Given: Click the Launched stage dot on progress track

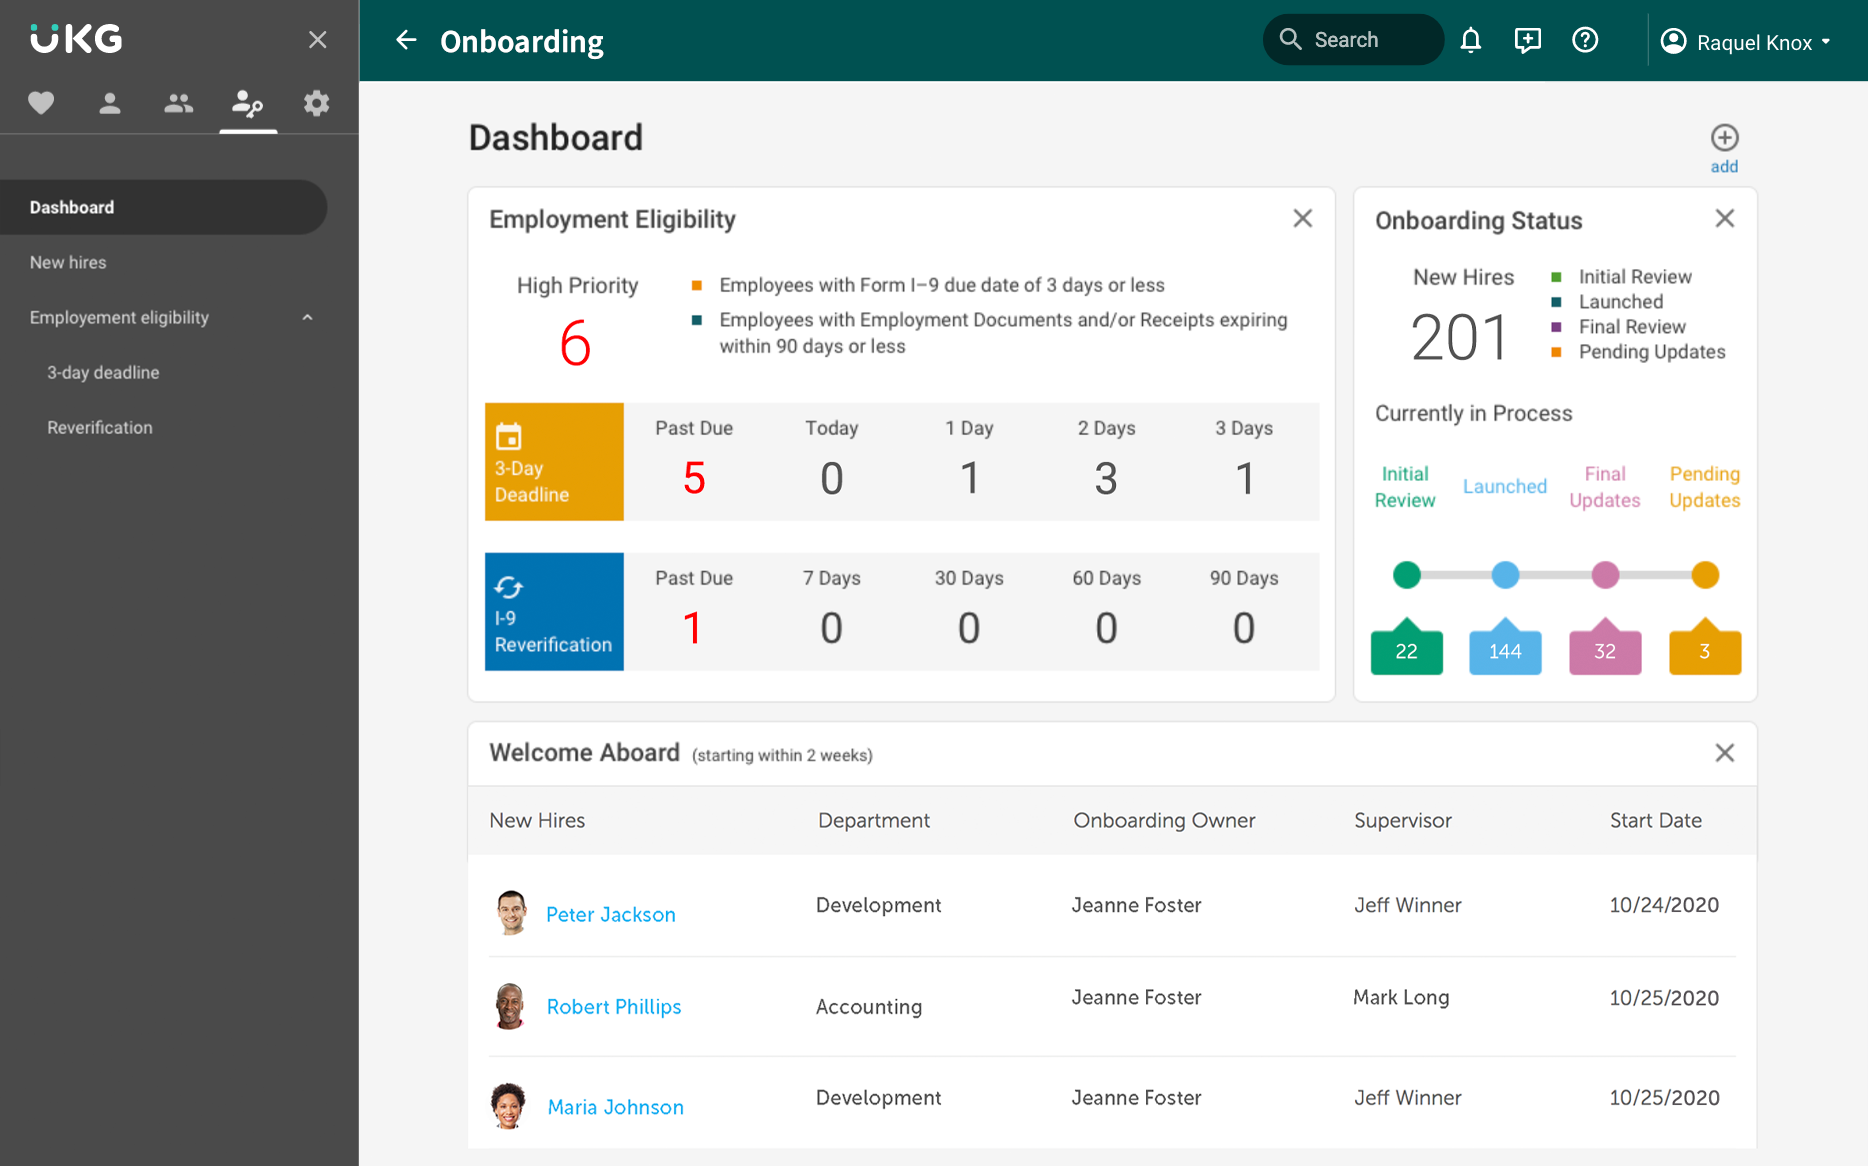Looking at the screenshot, I should click(1505, 575).
